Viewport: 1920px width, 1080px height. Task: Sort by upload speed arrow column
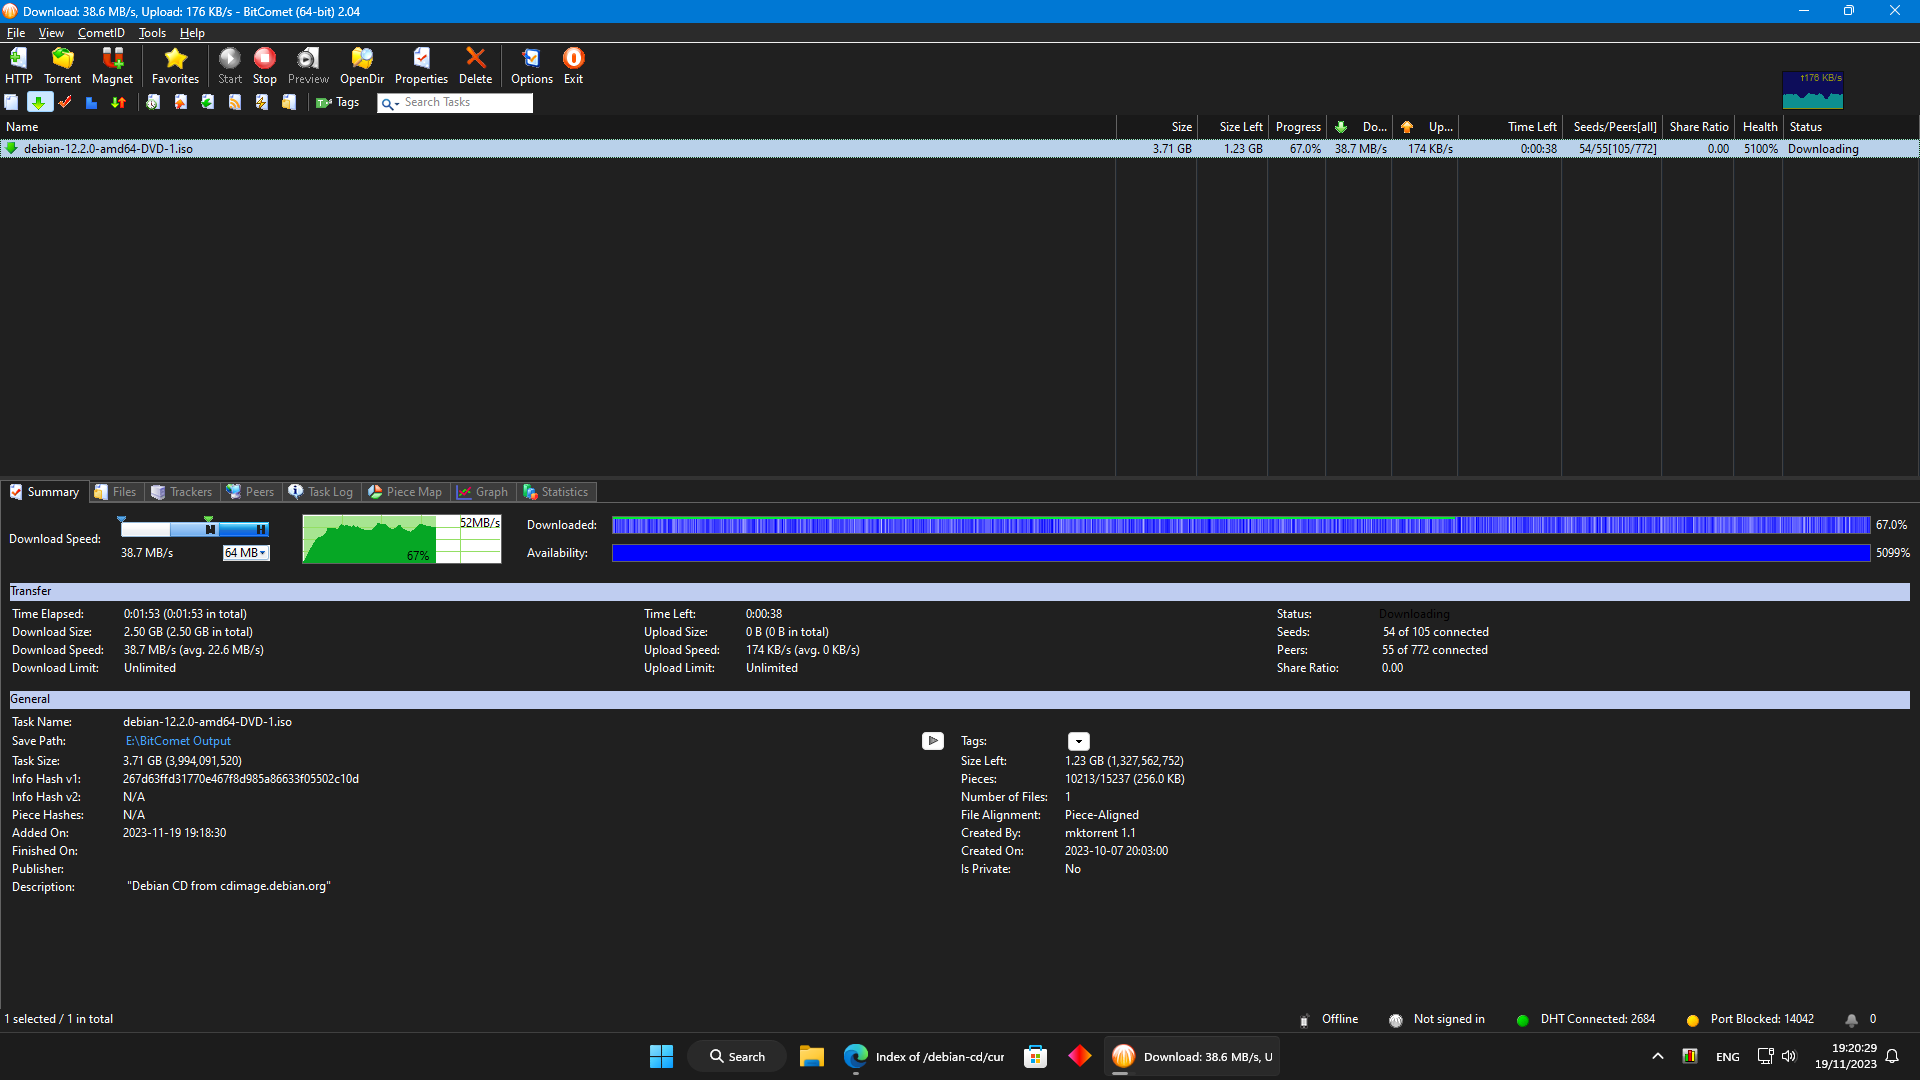tap(1425, 127)
